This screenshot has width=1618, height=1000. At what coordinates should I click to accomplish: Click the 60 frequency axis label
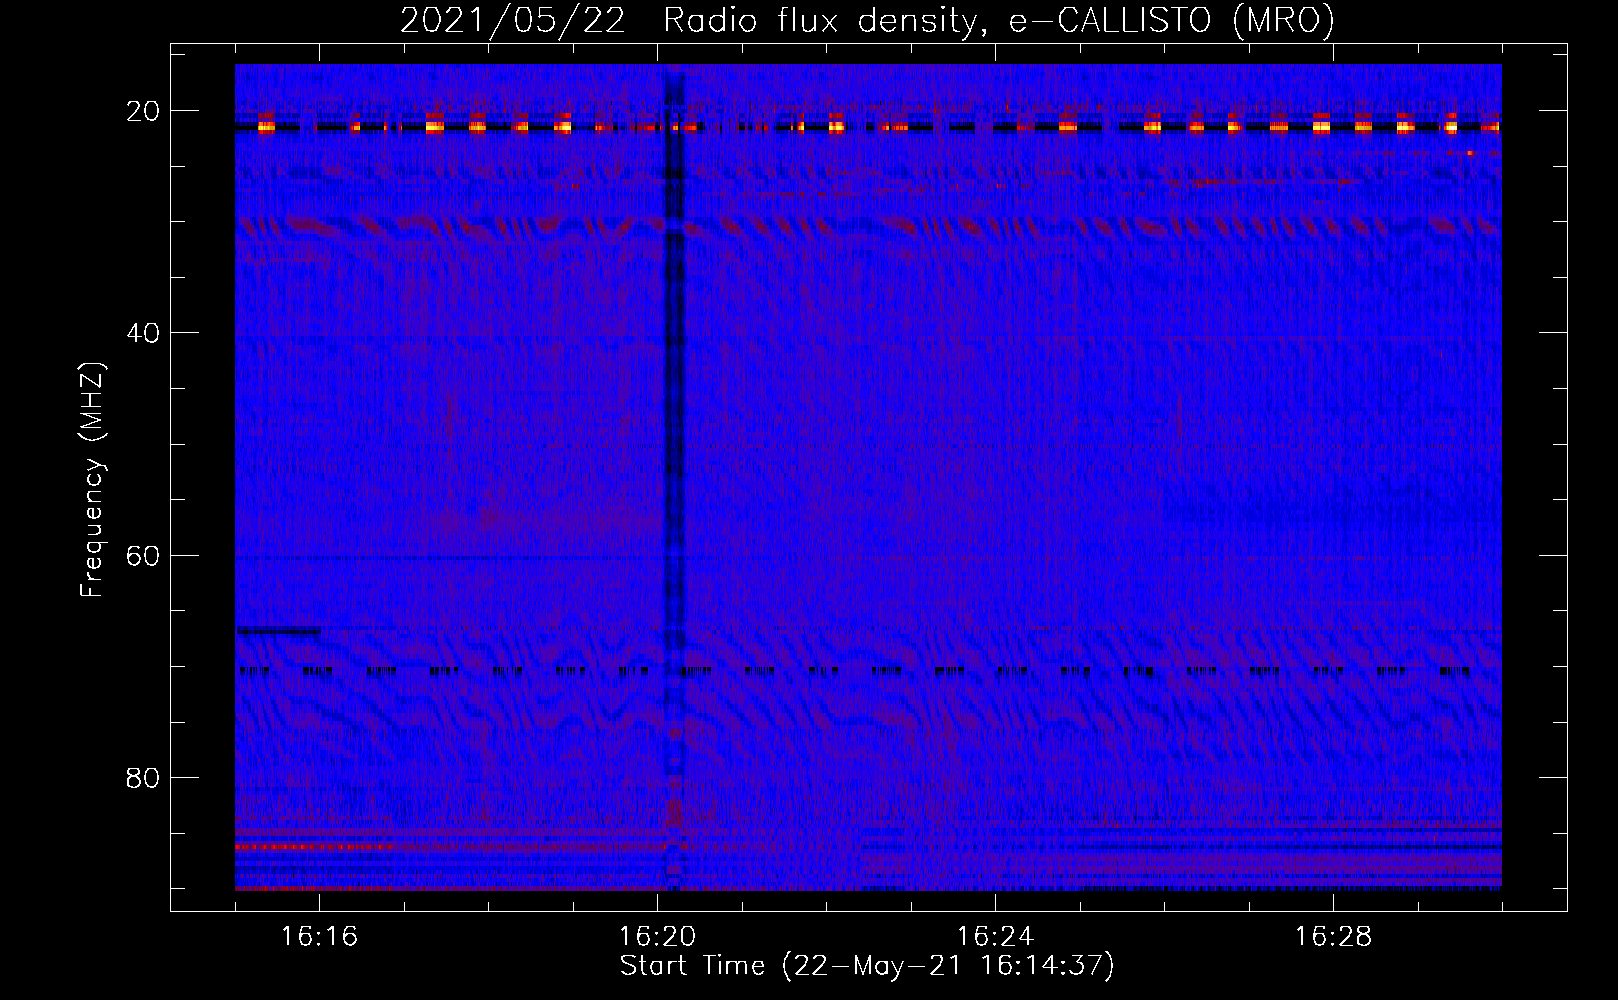143,555
